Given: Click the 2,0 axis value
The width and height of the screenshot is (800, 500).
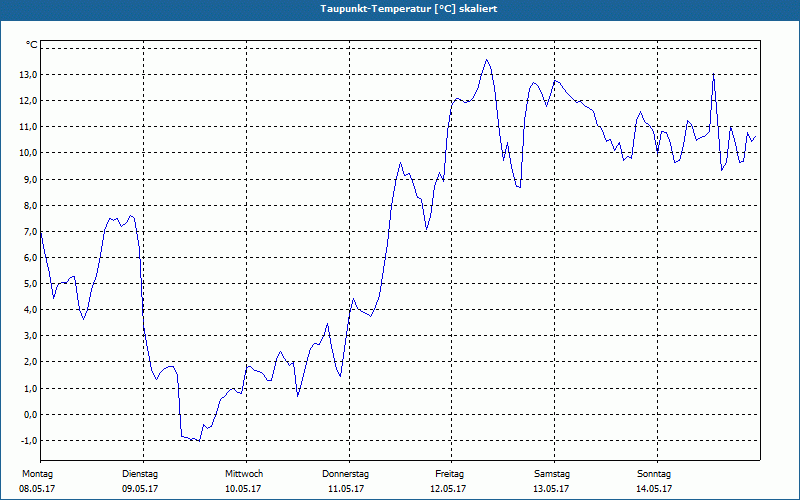Looking at the screenshot, I should 30,362.
